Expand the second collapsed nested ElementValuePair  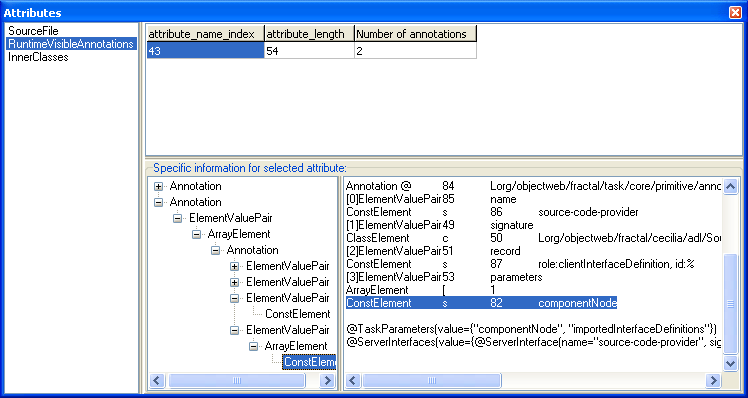[234, 283]
